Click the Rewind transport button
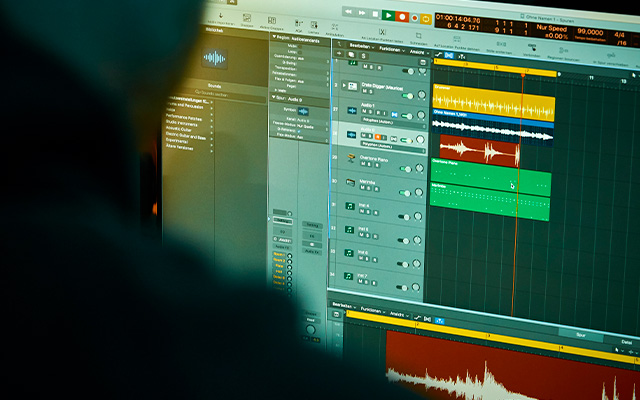640x400 pixels. pos(348,12)
